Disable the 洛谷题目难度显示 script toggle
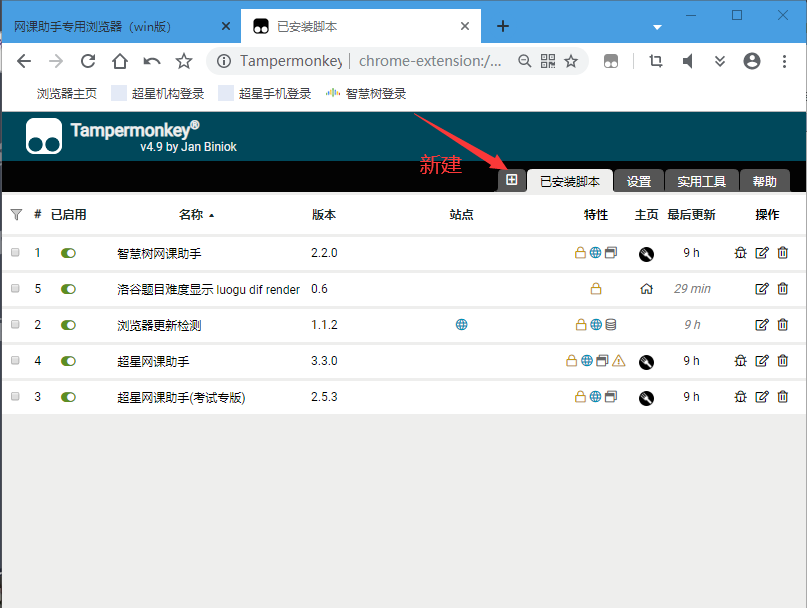 coord(68,289)
